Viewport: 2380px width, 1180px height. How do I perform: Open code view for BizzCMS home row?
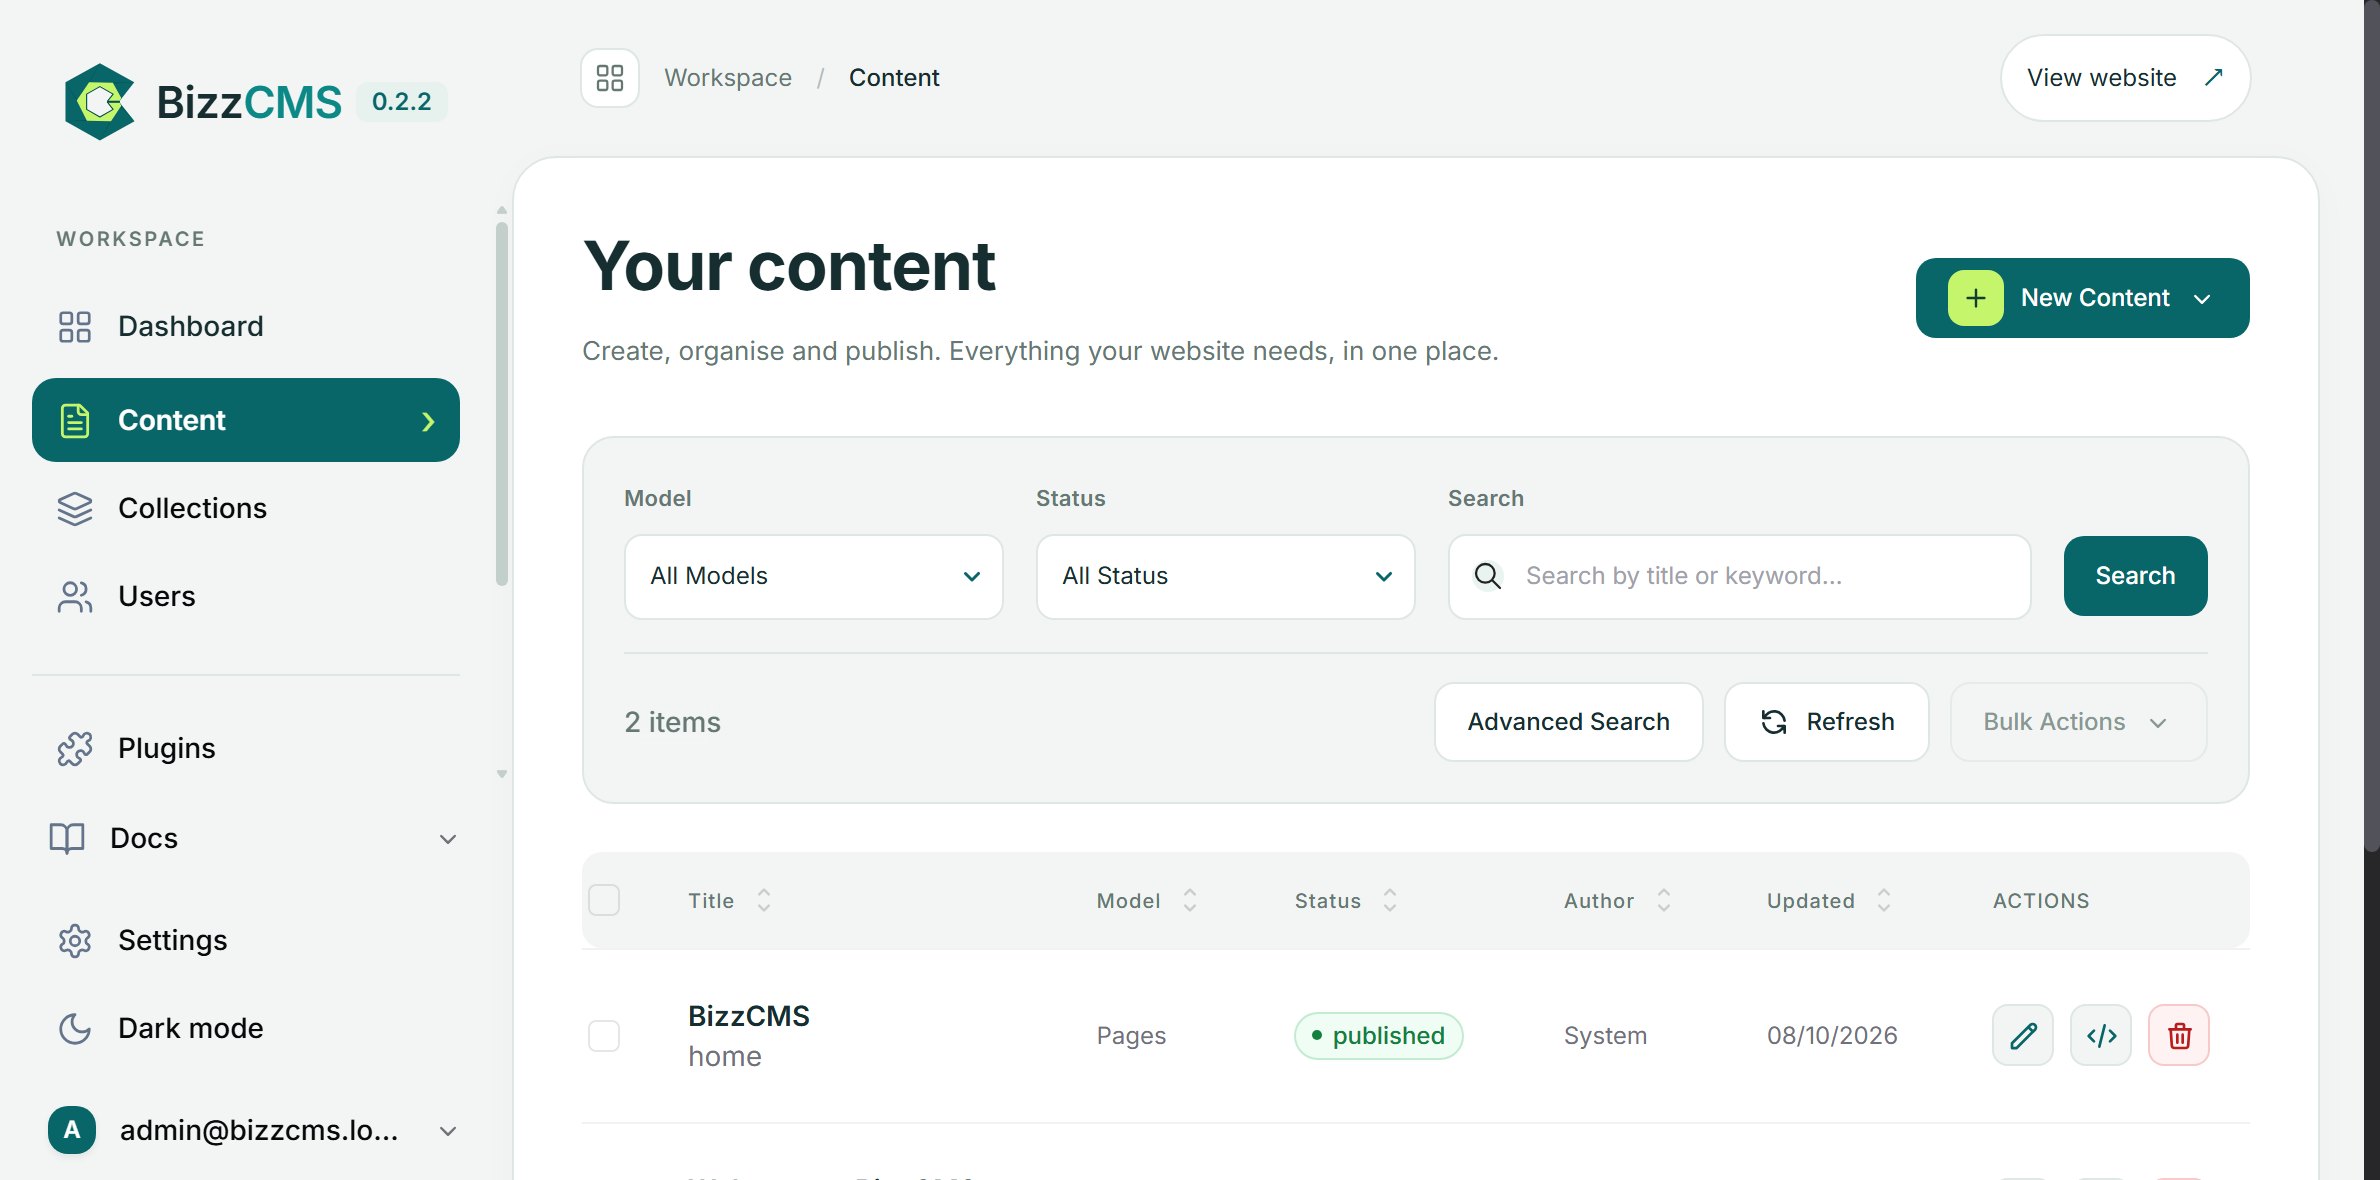tap(2101, 1035)
